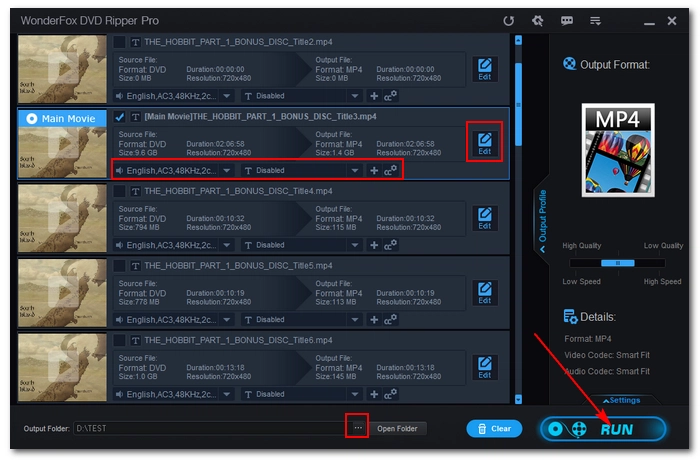This screenshot has height=460, width=700.
Task: Add subtitle with plus icon for Title4
Action: click(x=374, y=245)
